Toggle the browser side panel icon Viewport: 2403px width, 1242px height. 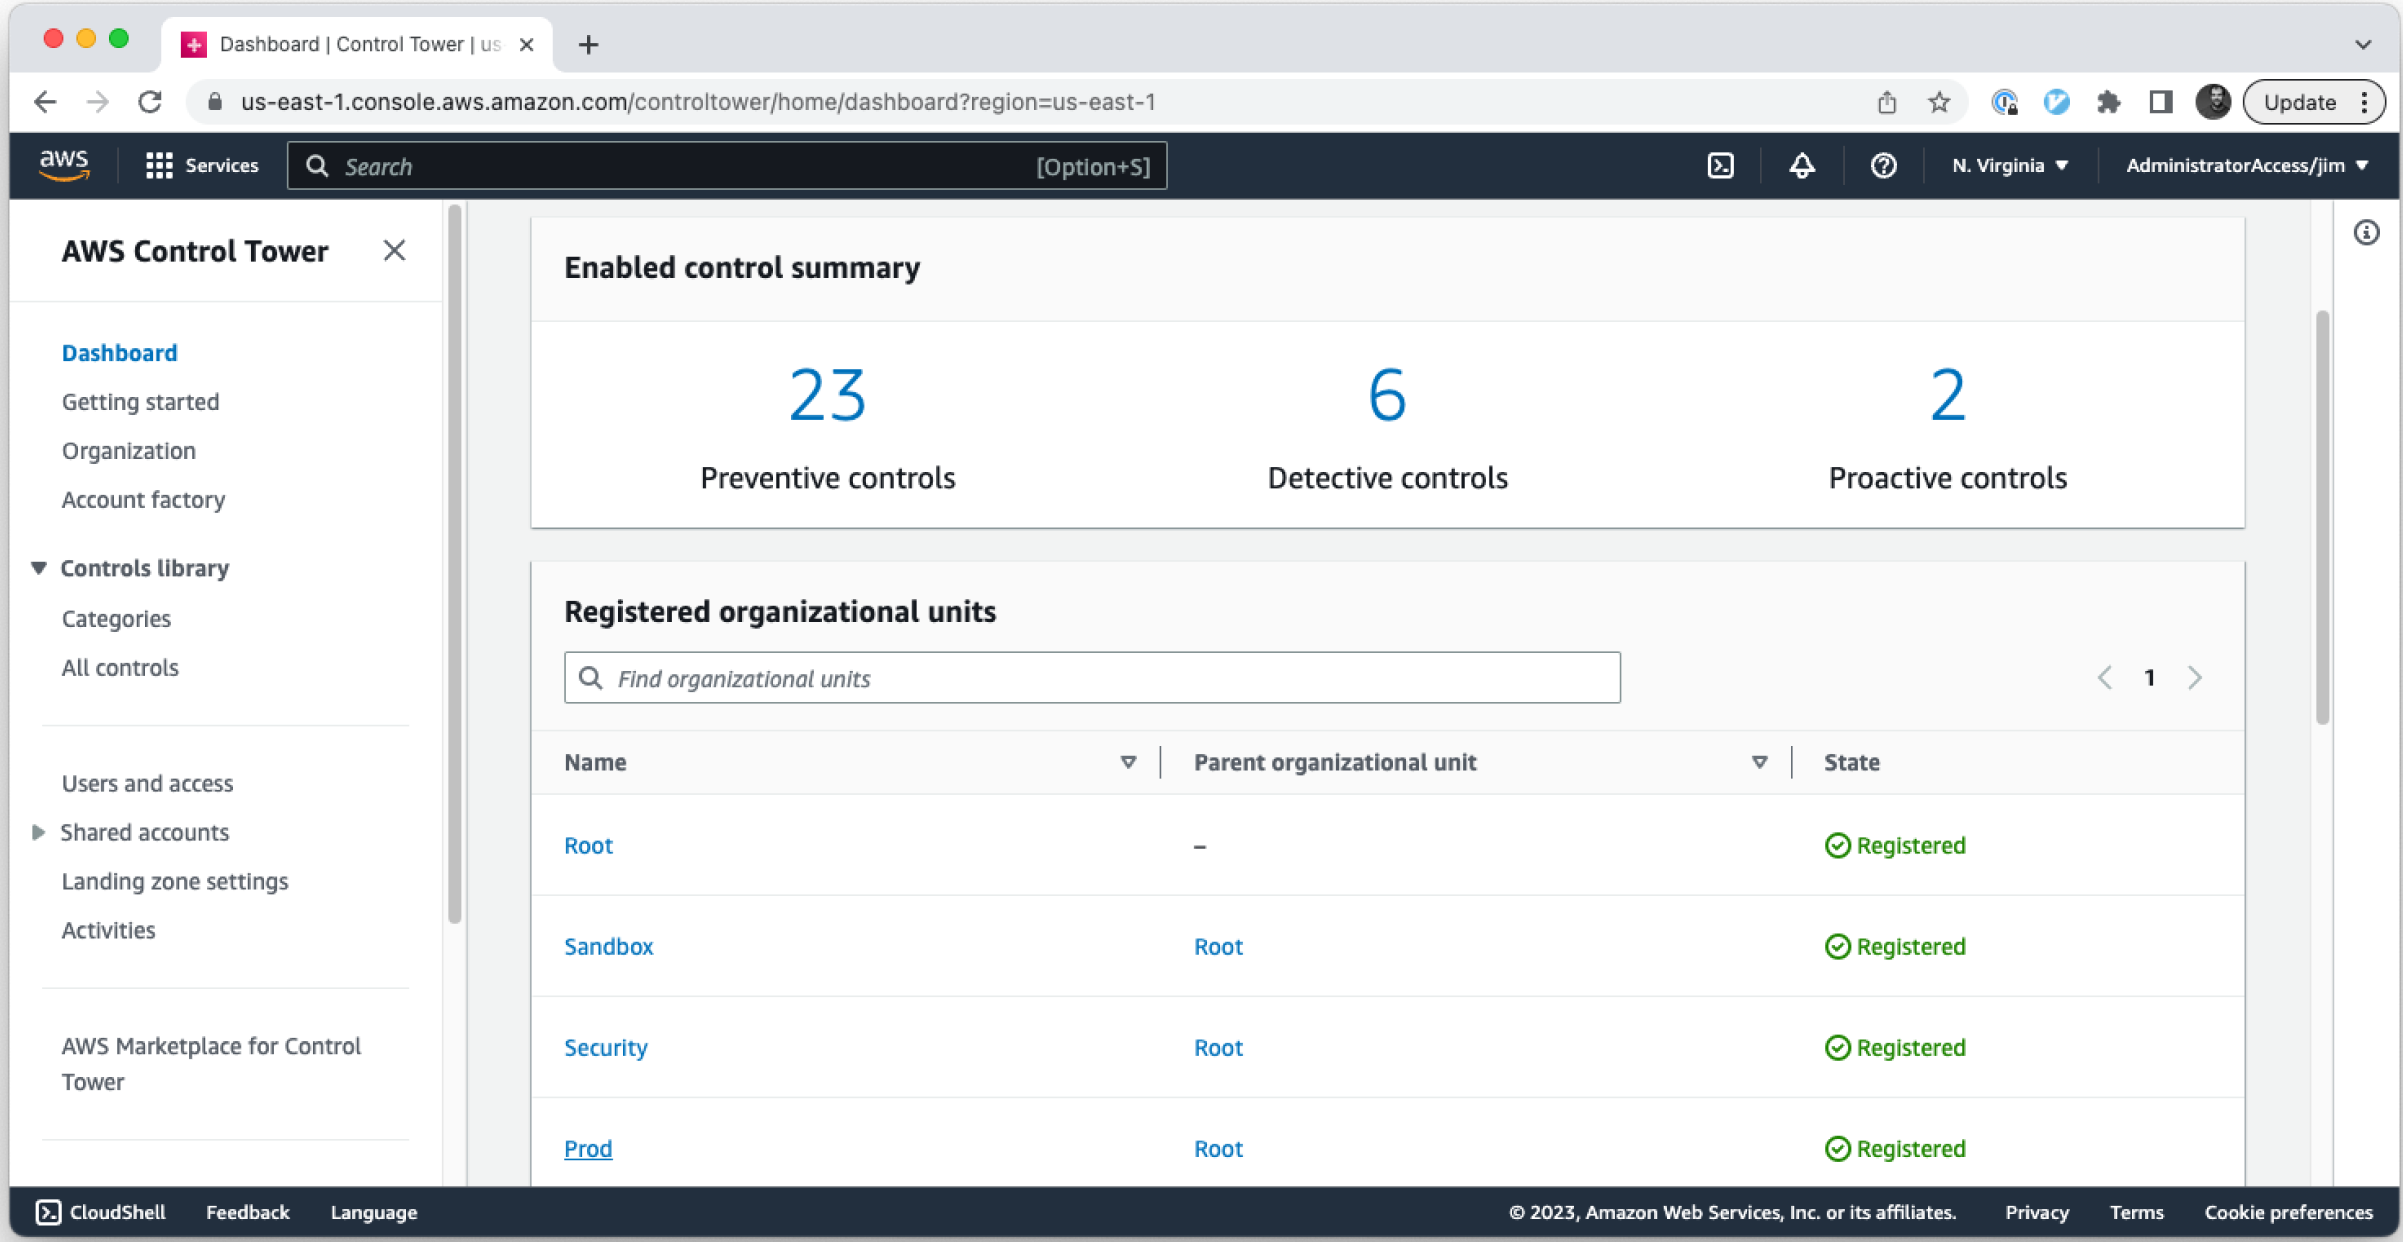pyautogui.click(x=2161, y=102)
